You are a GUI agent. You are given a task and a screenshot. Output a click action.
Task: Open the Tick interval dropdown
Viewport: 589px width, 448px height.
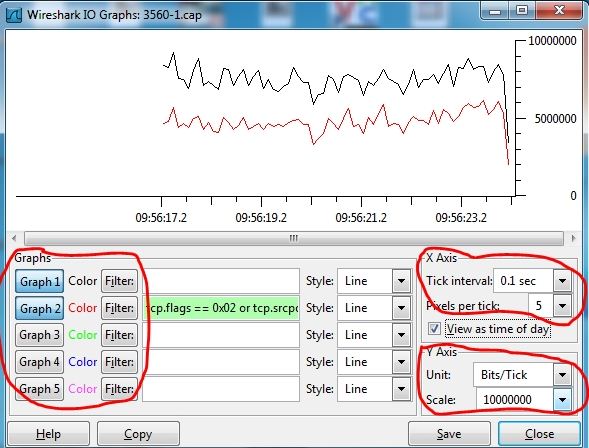562,281
